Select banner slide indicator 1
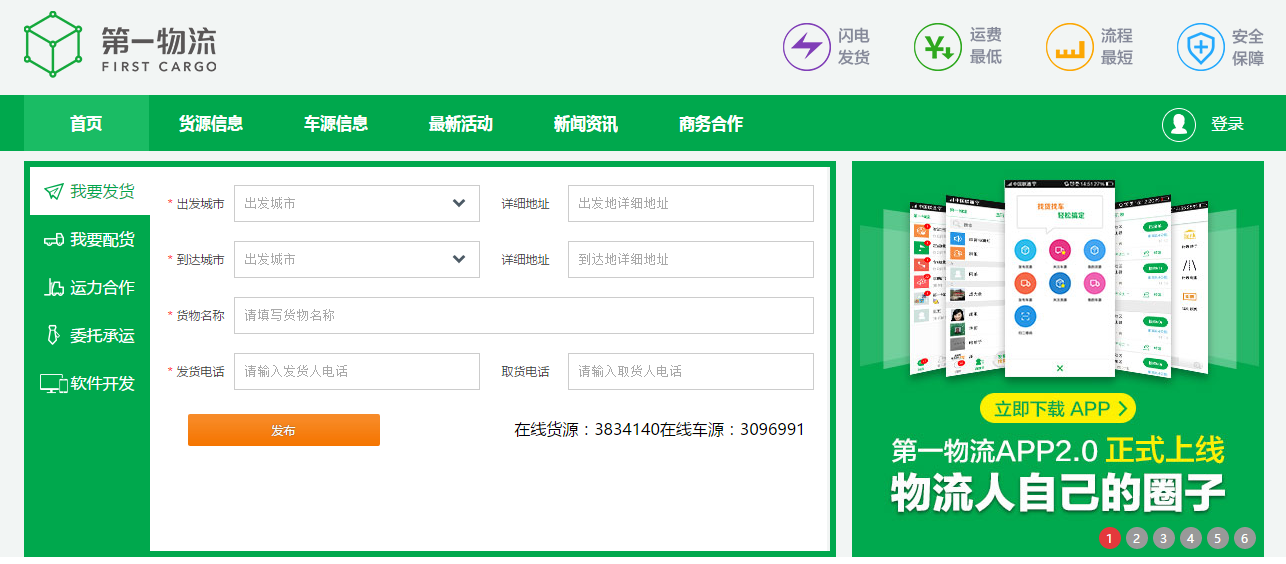 1109,538
